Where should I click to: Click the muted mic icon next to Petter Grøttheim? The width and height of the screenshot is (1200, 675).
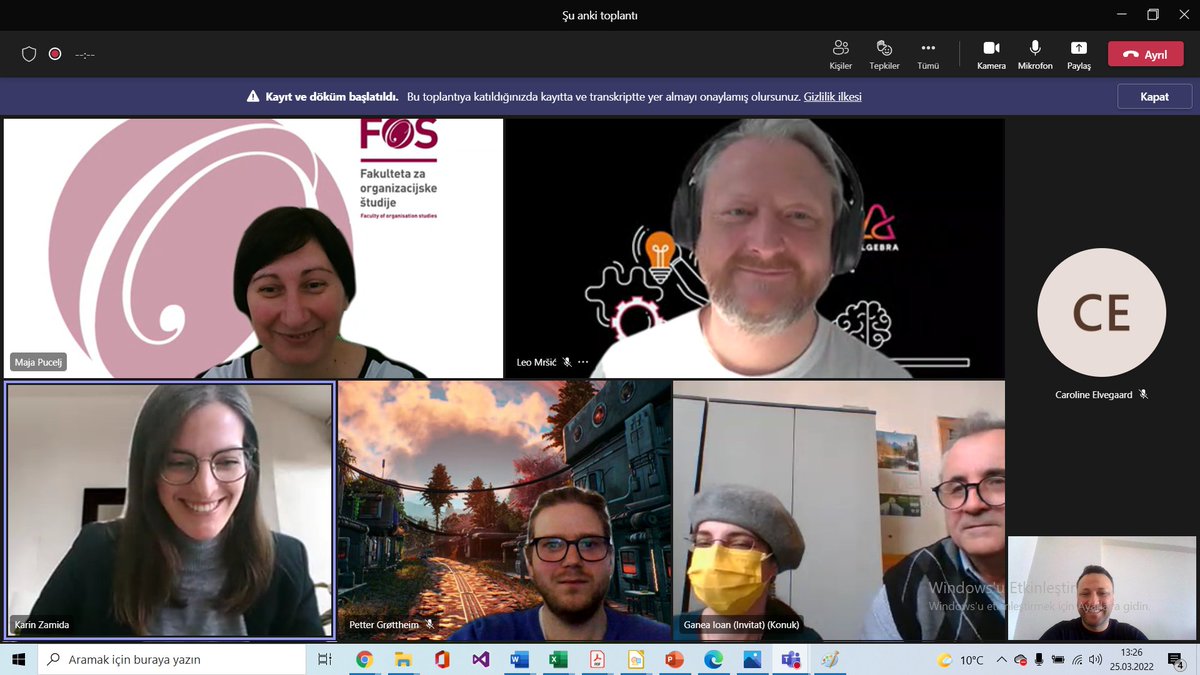429,625
